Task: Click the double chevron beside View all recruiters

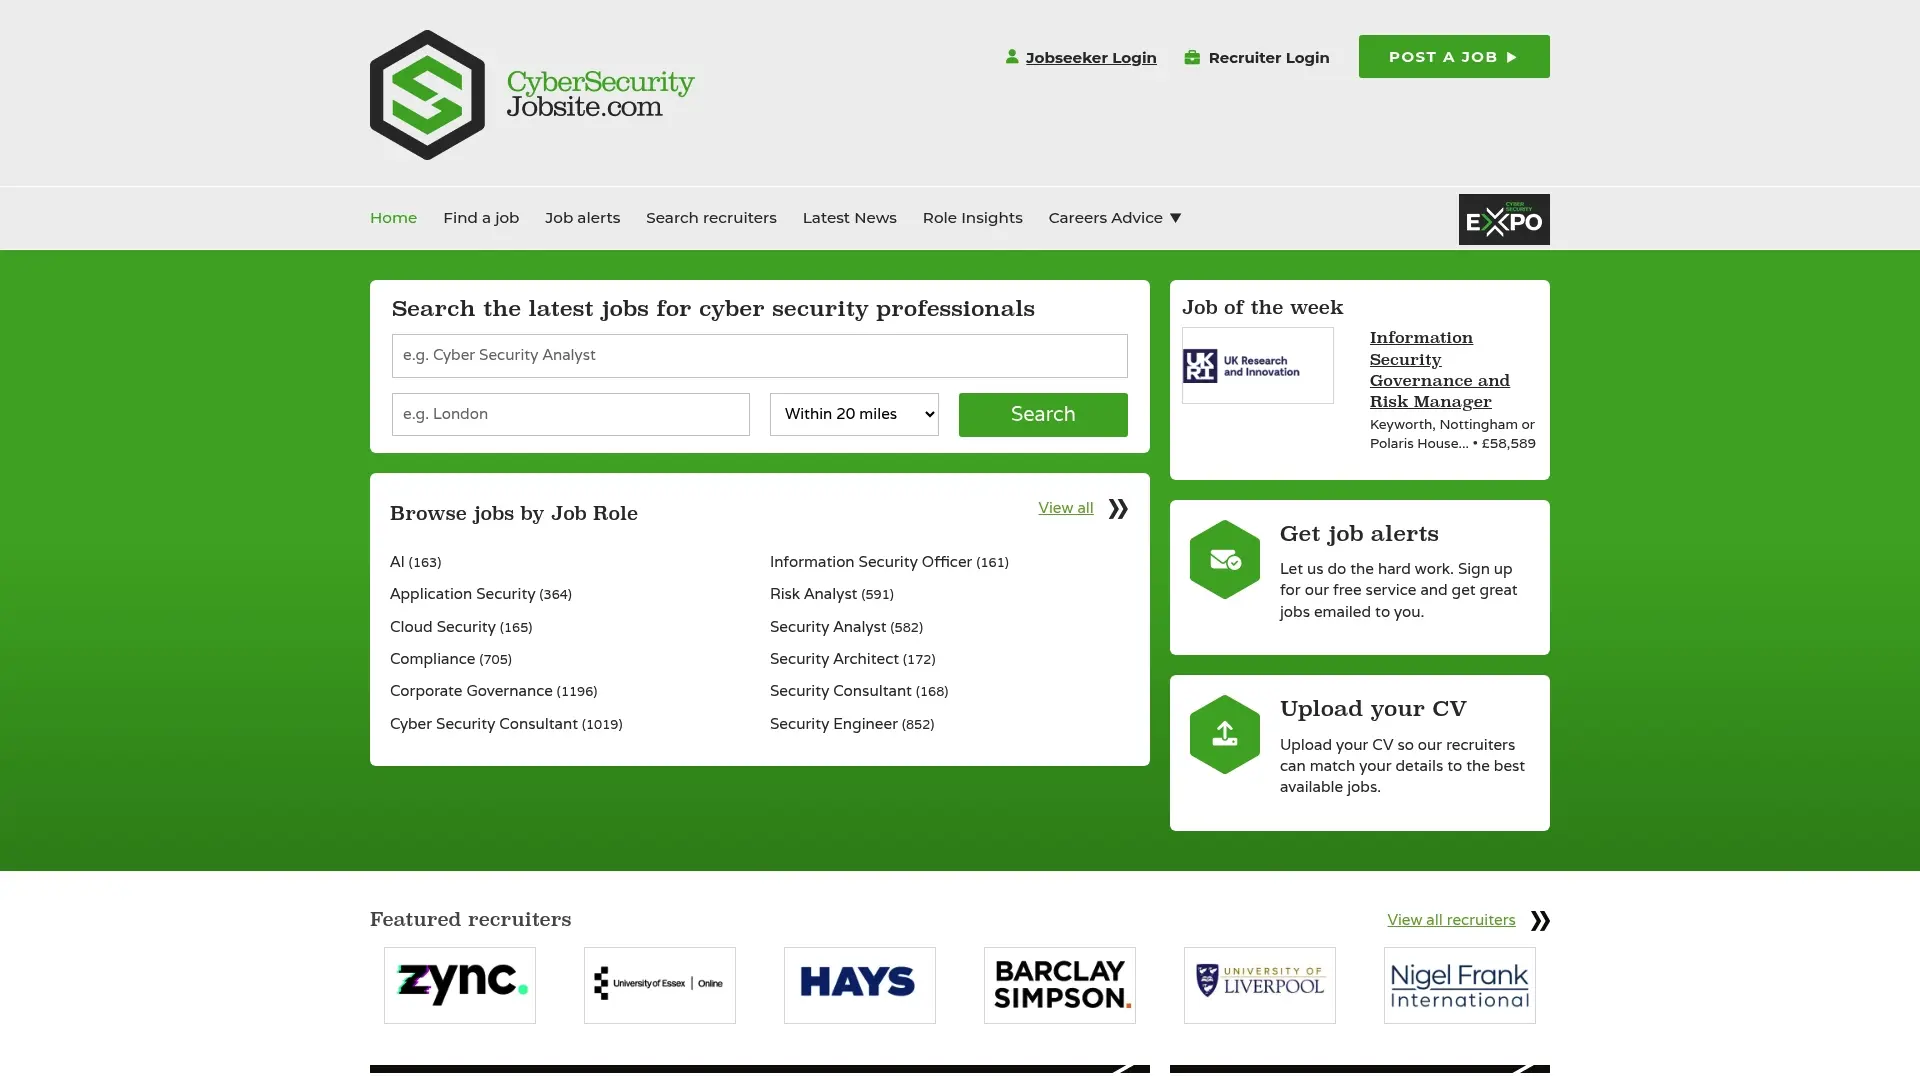Action: click(x=1540, y=920)
